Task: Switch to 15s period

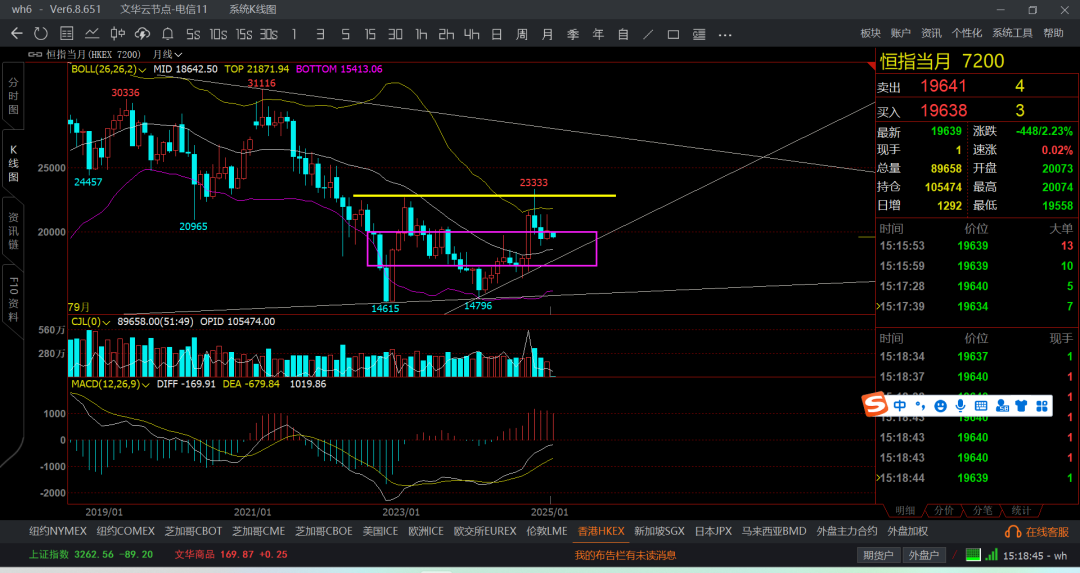Action: [244, 34]
